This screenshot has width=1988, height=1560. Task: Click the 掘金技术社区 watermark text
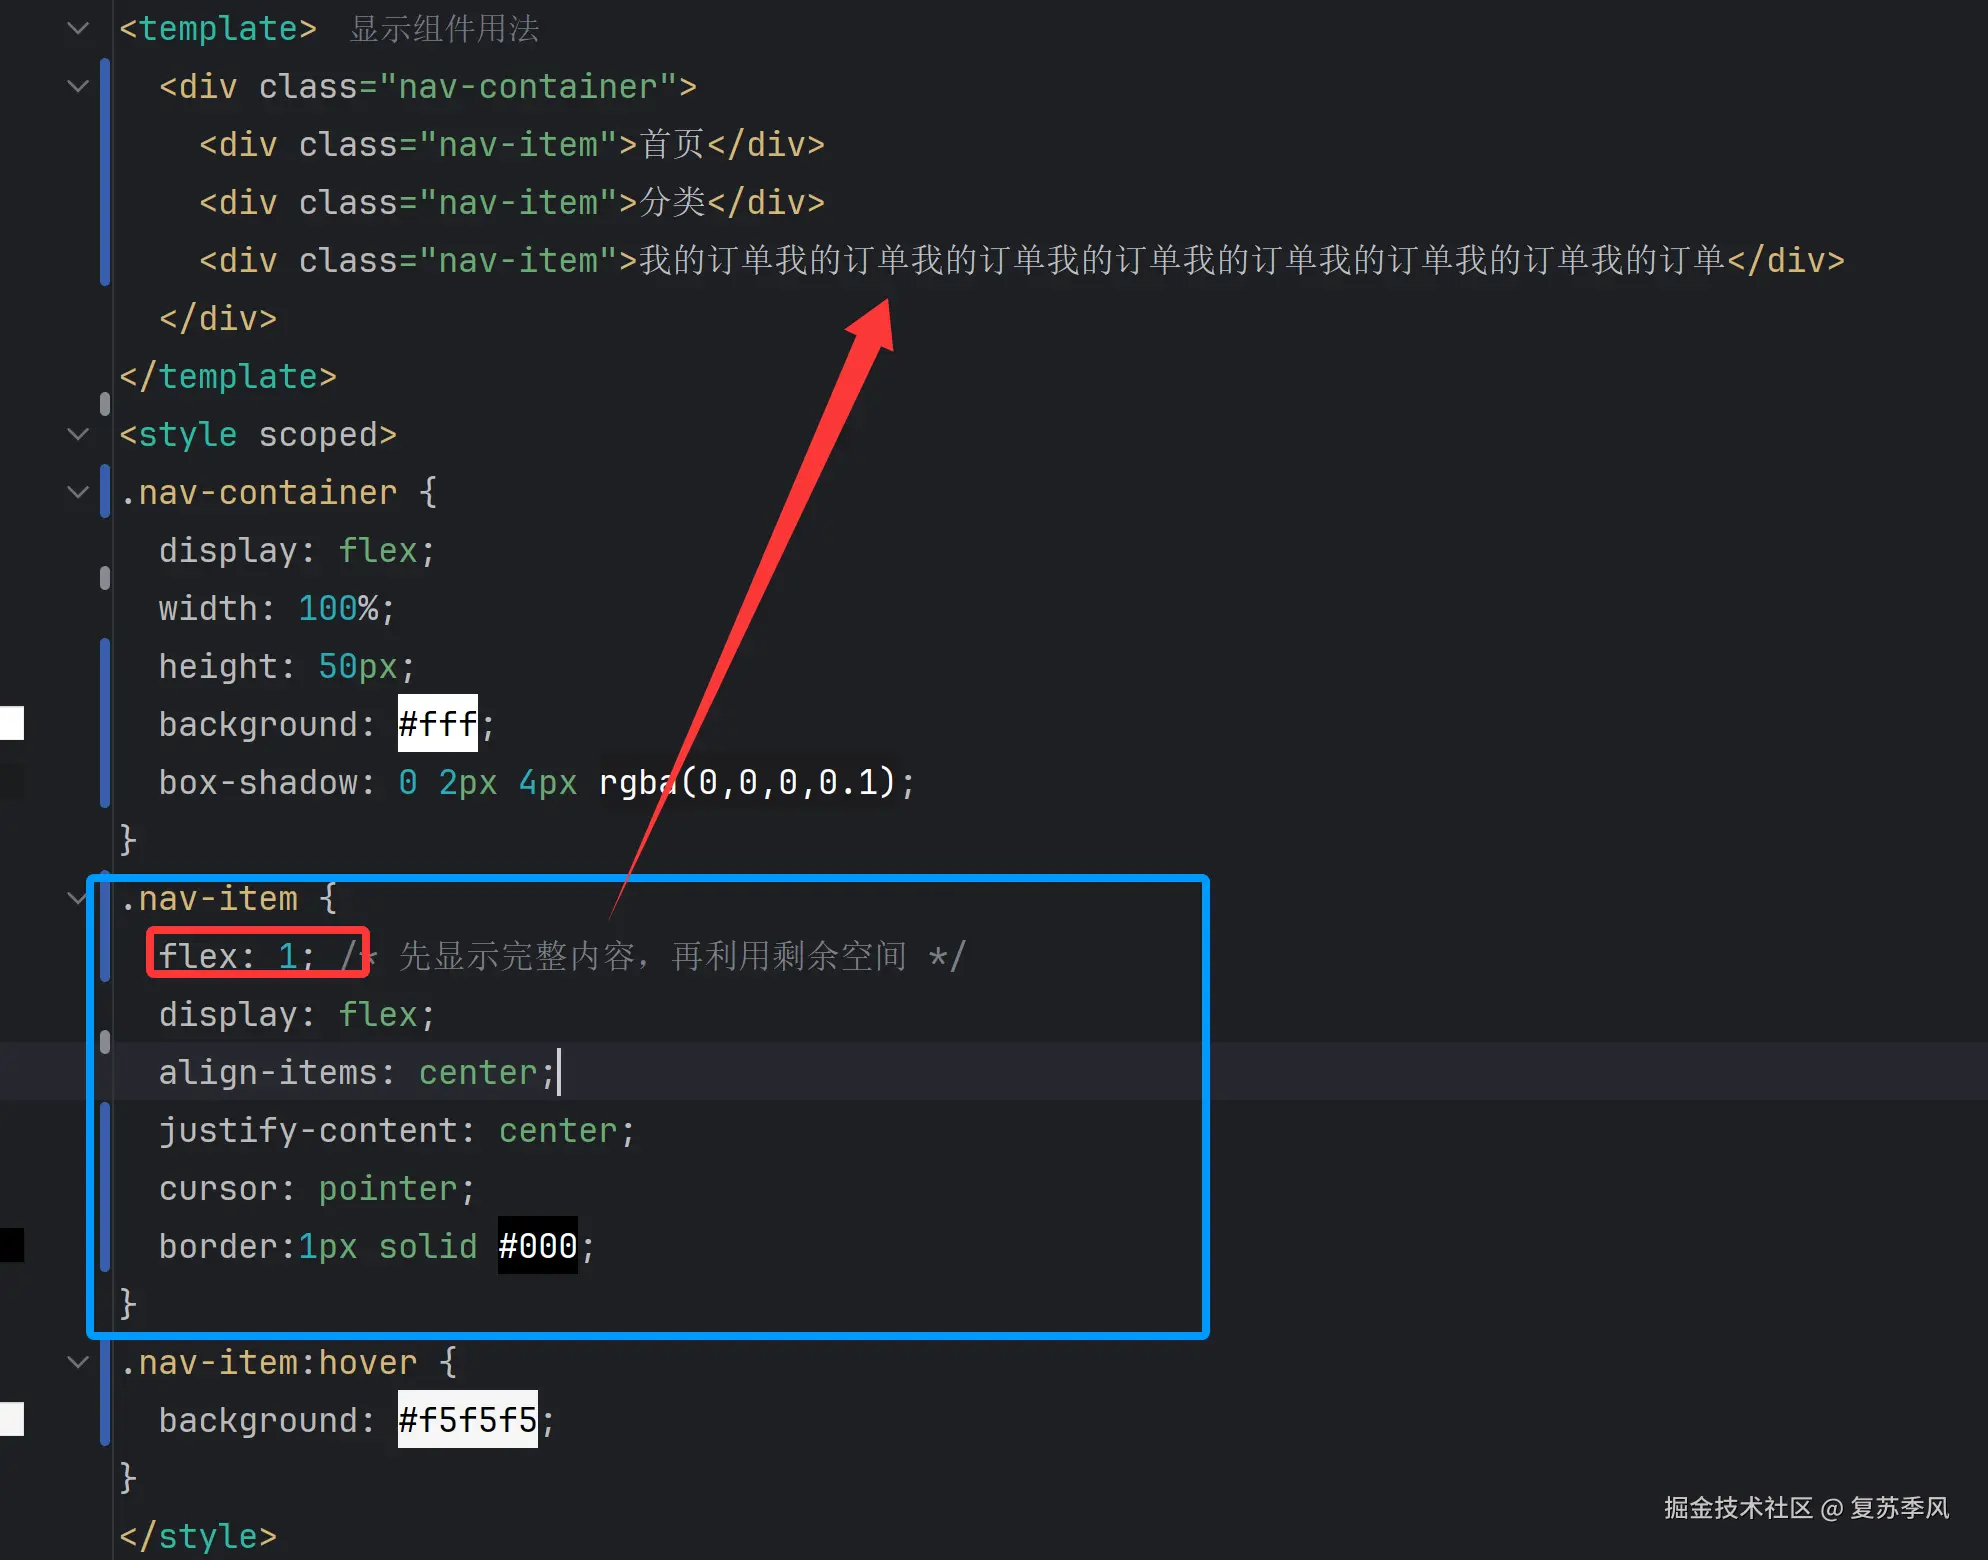(x=1737, y=1508)
